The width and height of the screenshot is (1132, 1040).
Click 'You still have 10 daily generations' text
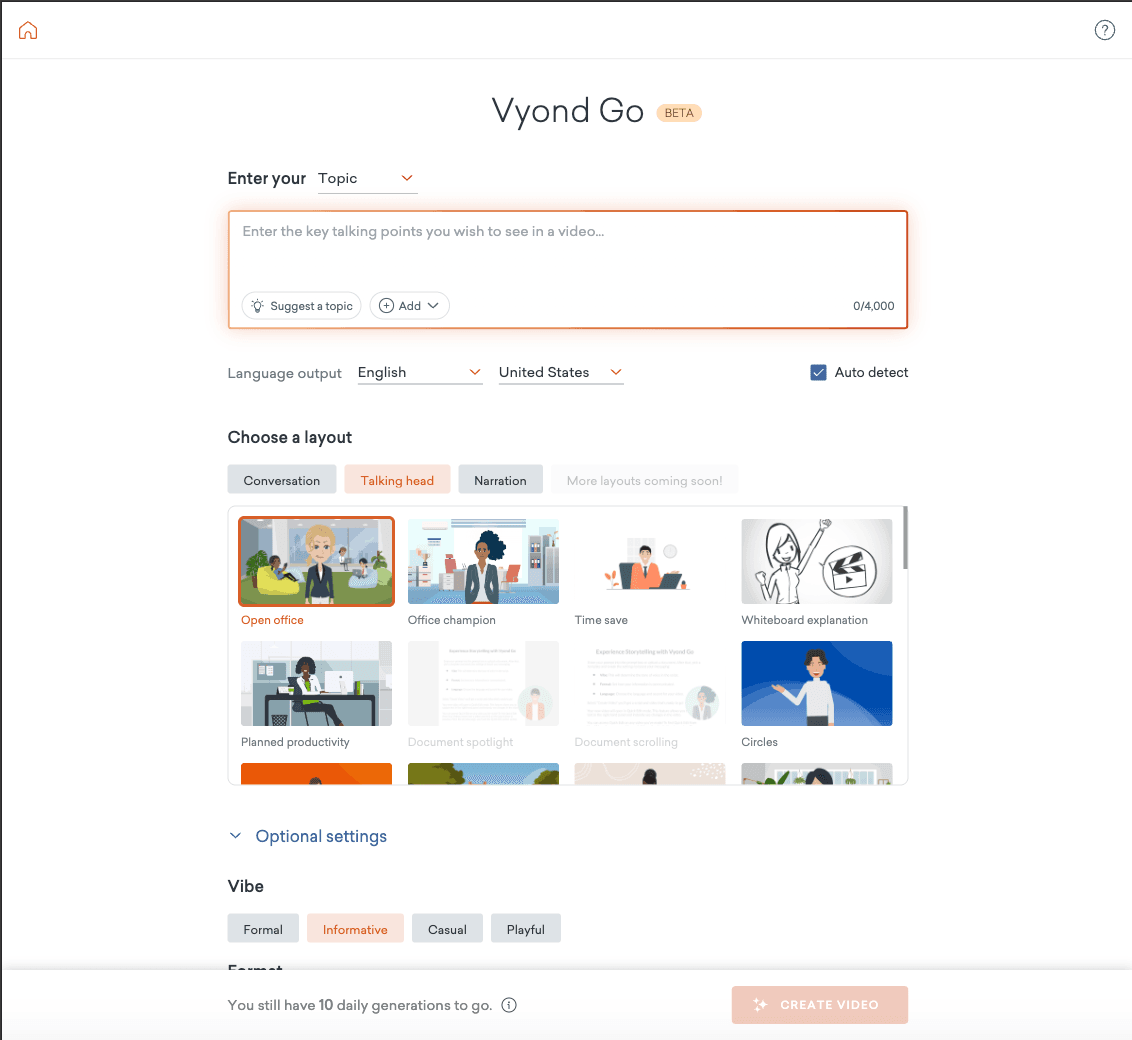[360, 1005]
